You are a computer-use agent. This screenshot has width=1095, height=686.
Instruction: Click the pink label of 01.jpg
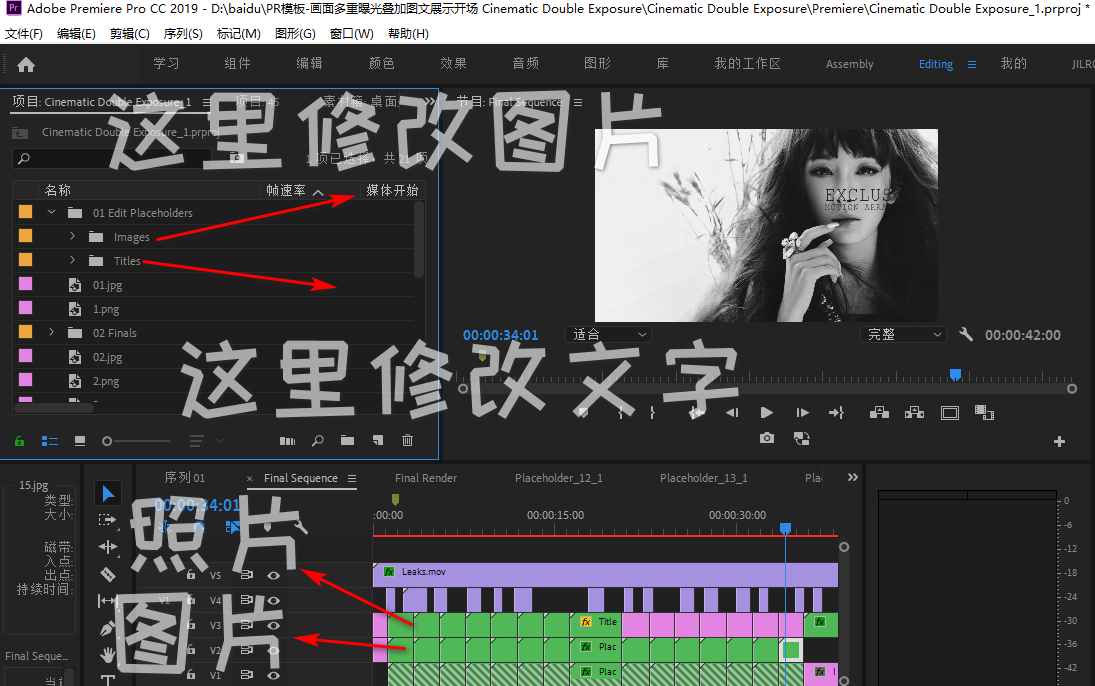[x=25, y=284]
